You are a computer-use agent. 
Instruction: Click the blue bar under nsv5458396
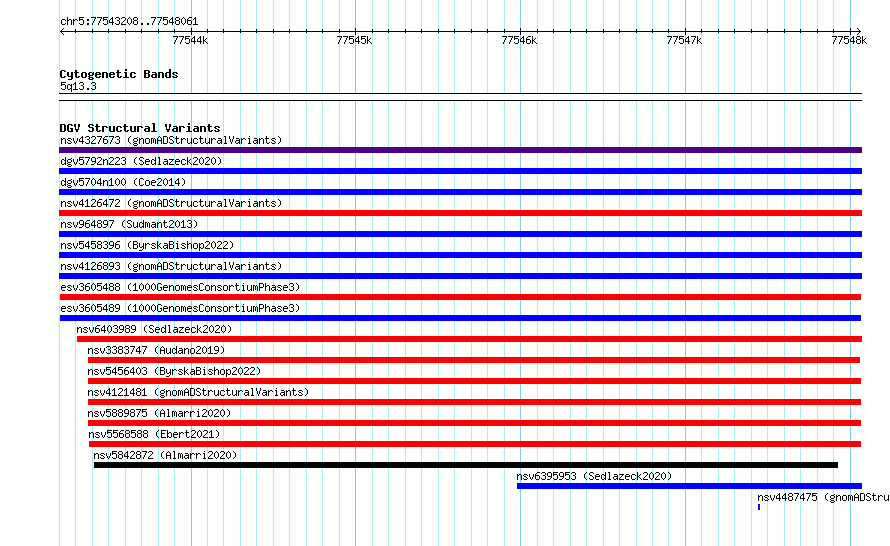(x=460, y=255)
